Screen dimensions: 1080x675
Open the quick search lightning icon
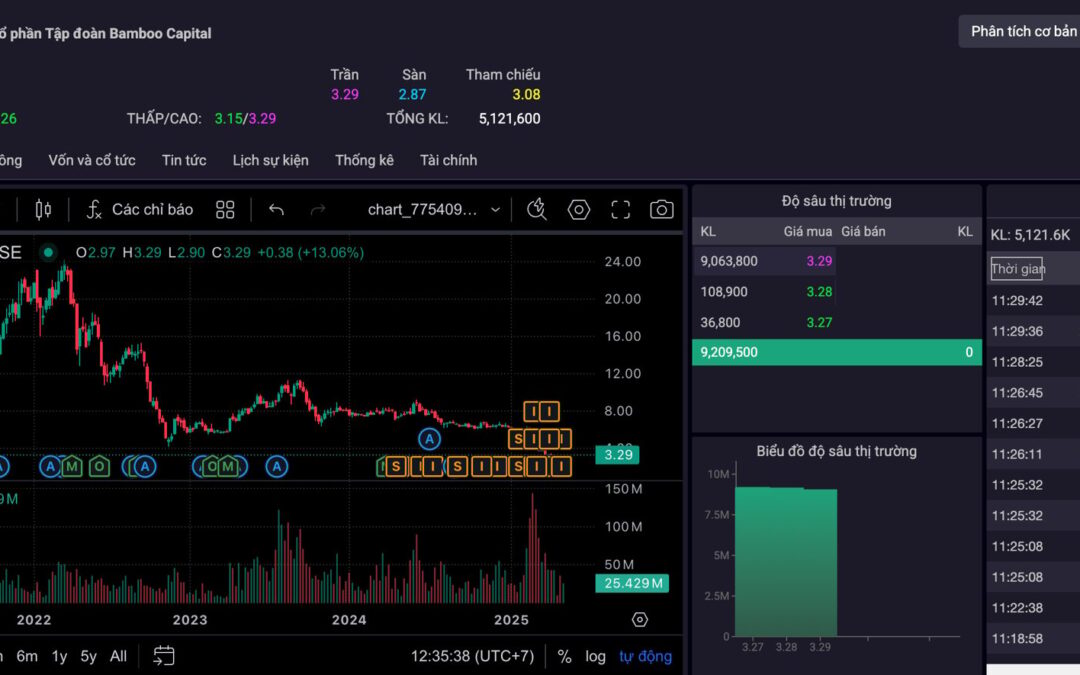pos(537,210)
